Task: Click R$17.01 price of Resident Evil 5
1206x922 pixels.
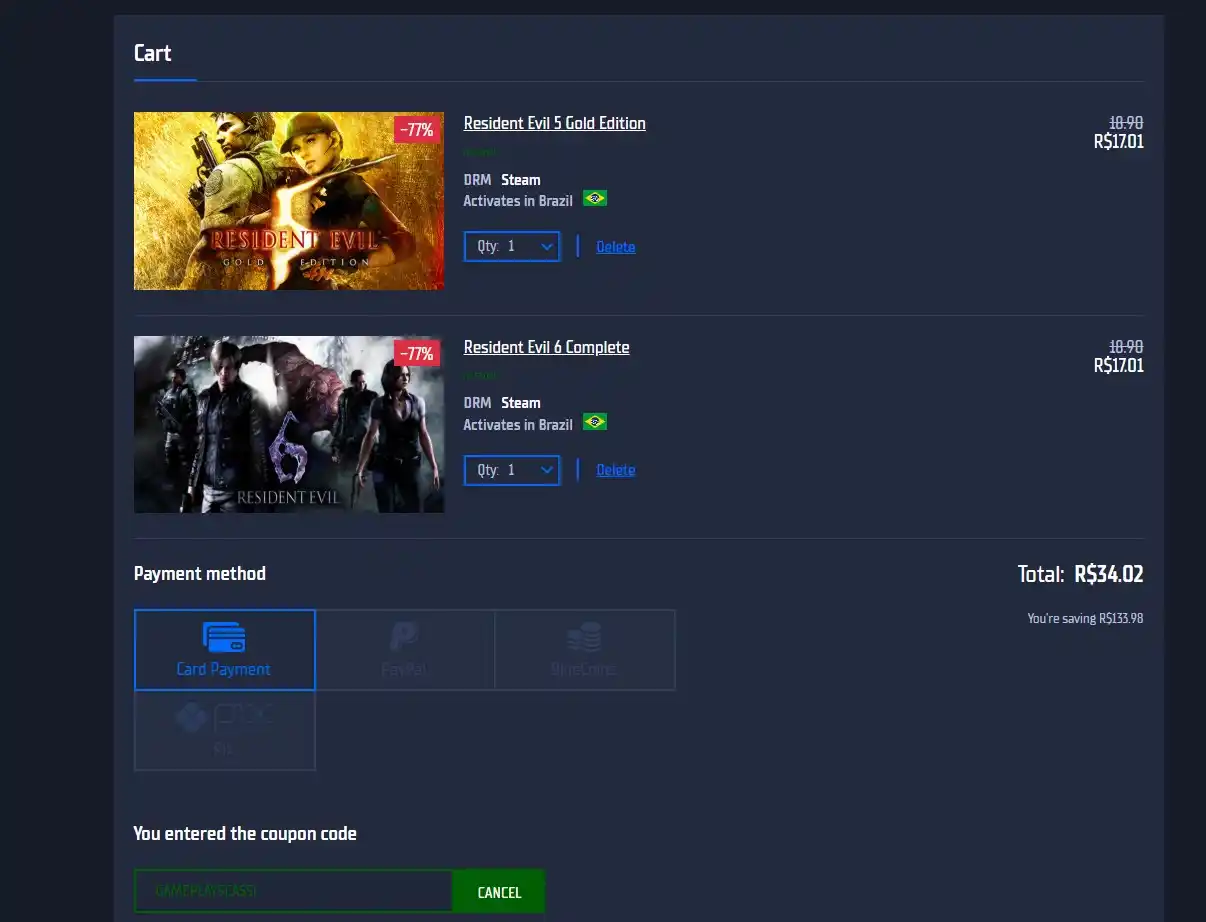Action: coord(1119,142)
